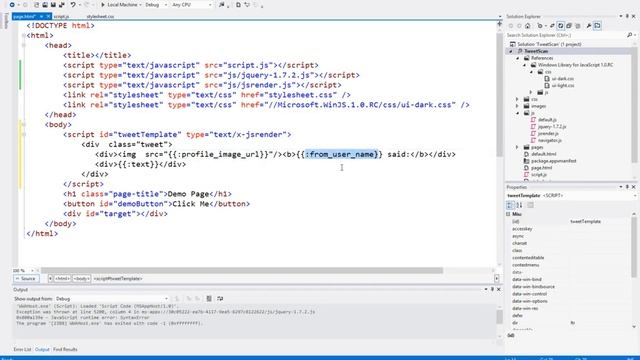Collapse the TweetScan project node

511,51
